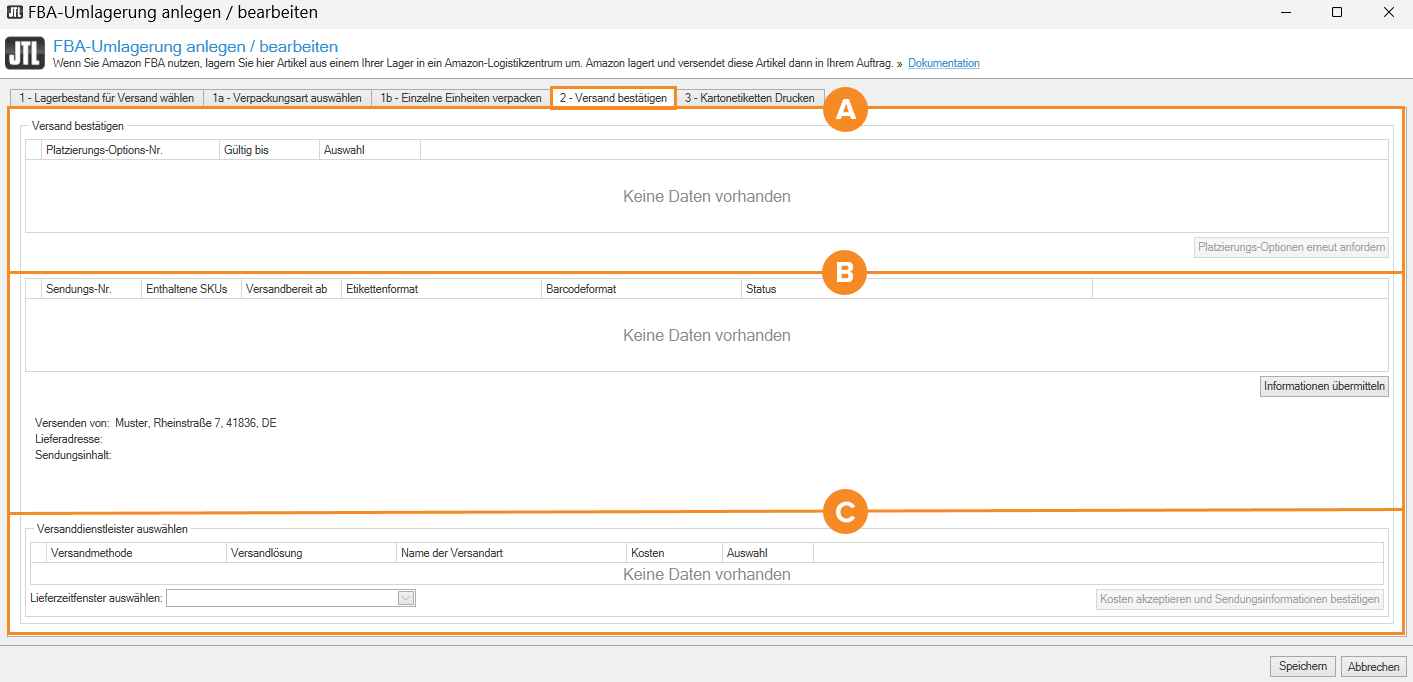Image resolution: width=1413 pixels, height=682 pixels.
Task: Click the Versandmethode column header
Action: point(137,552)
